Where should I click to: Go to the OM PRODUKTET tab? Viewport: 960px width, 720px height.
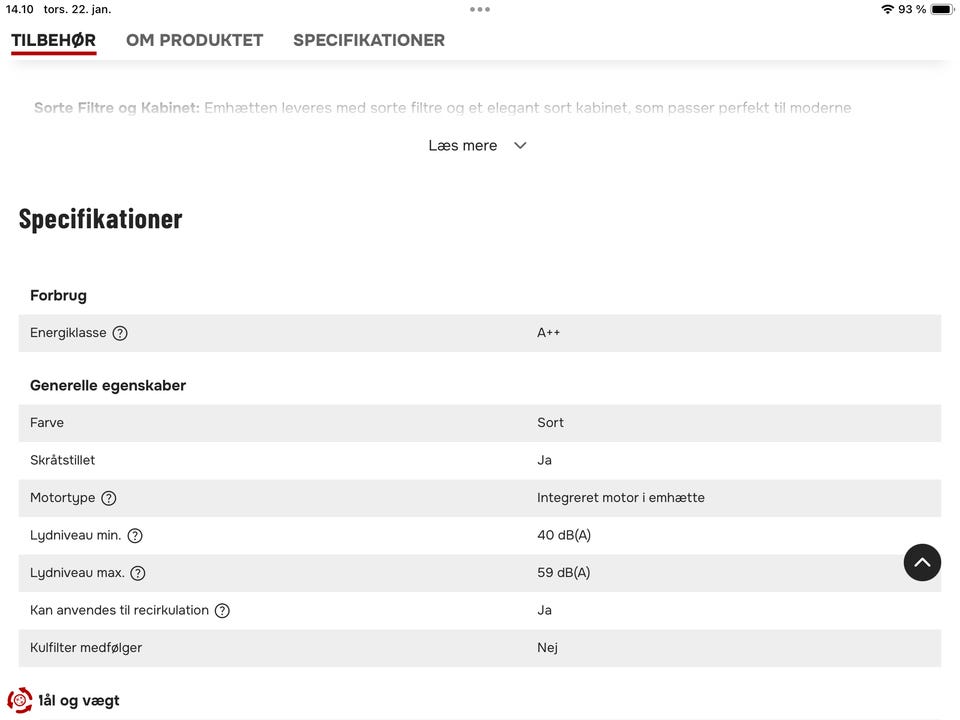click(194, 40)
